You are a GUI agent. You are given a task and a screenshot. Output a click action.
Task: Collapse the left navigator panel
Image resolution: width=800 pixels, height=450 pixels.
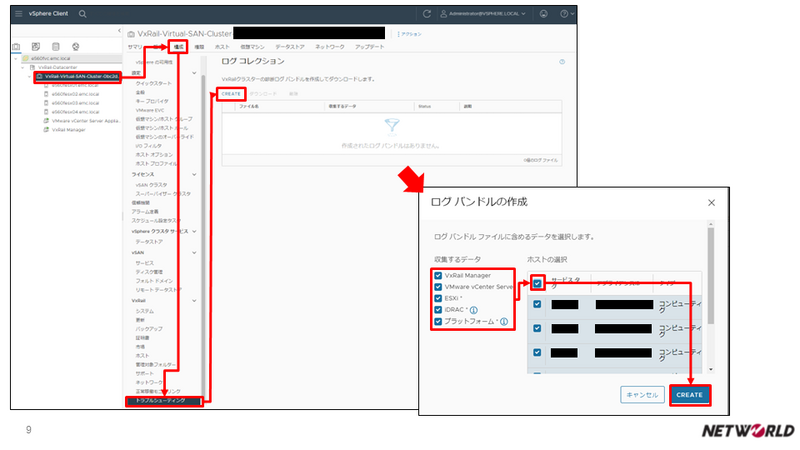pyautogui.click(x=119, y=31)
